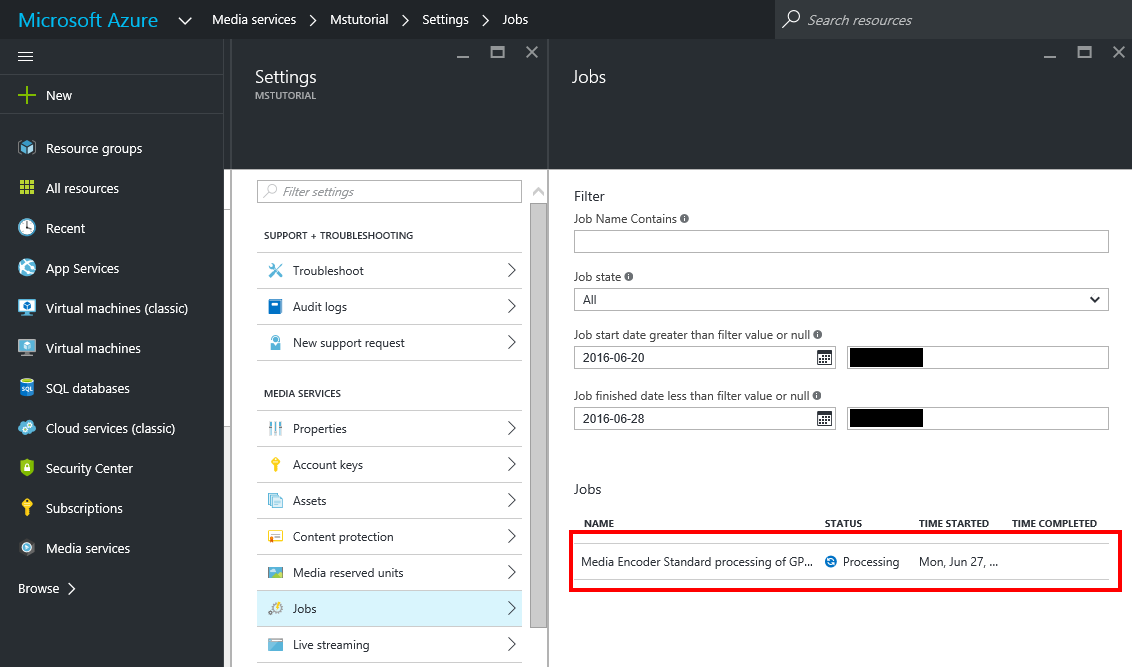Click the All resources grid icon

(x=27, y=188)
